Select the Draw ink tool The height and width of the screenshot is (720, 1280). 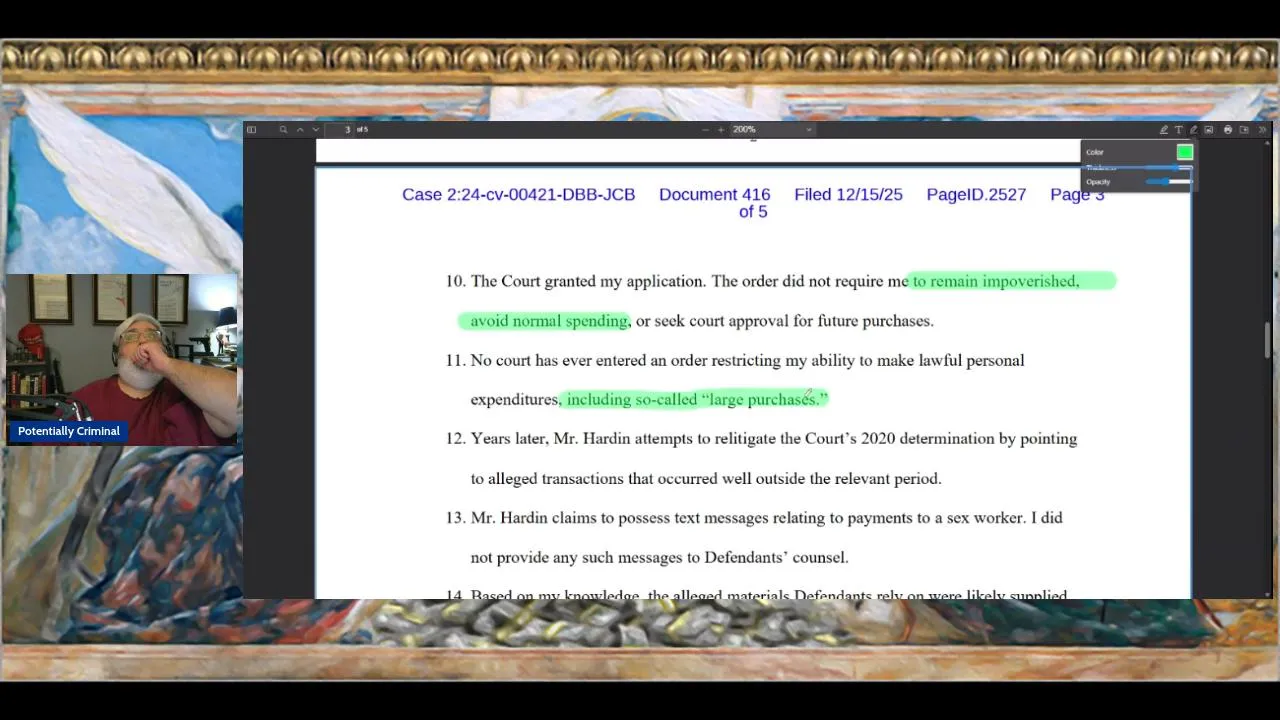pos(1193,130)
